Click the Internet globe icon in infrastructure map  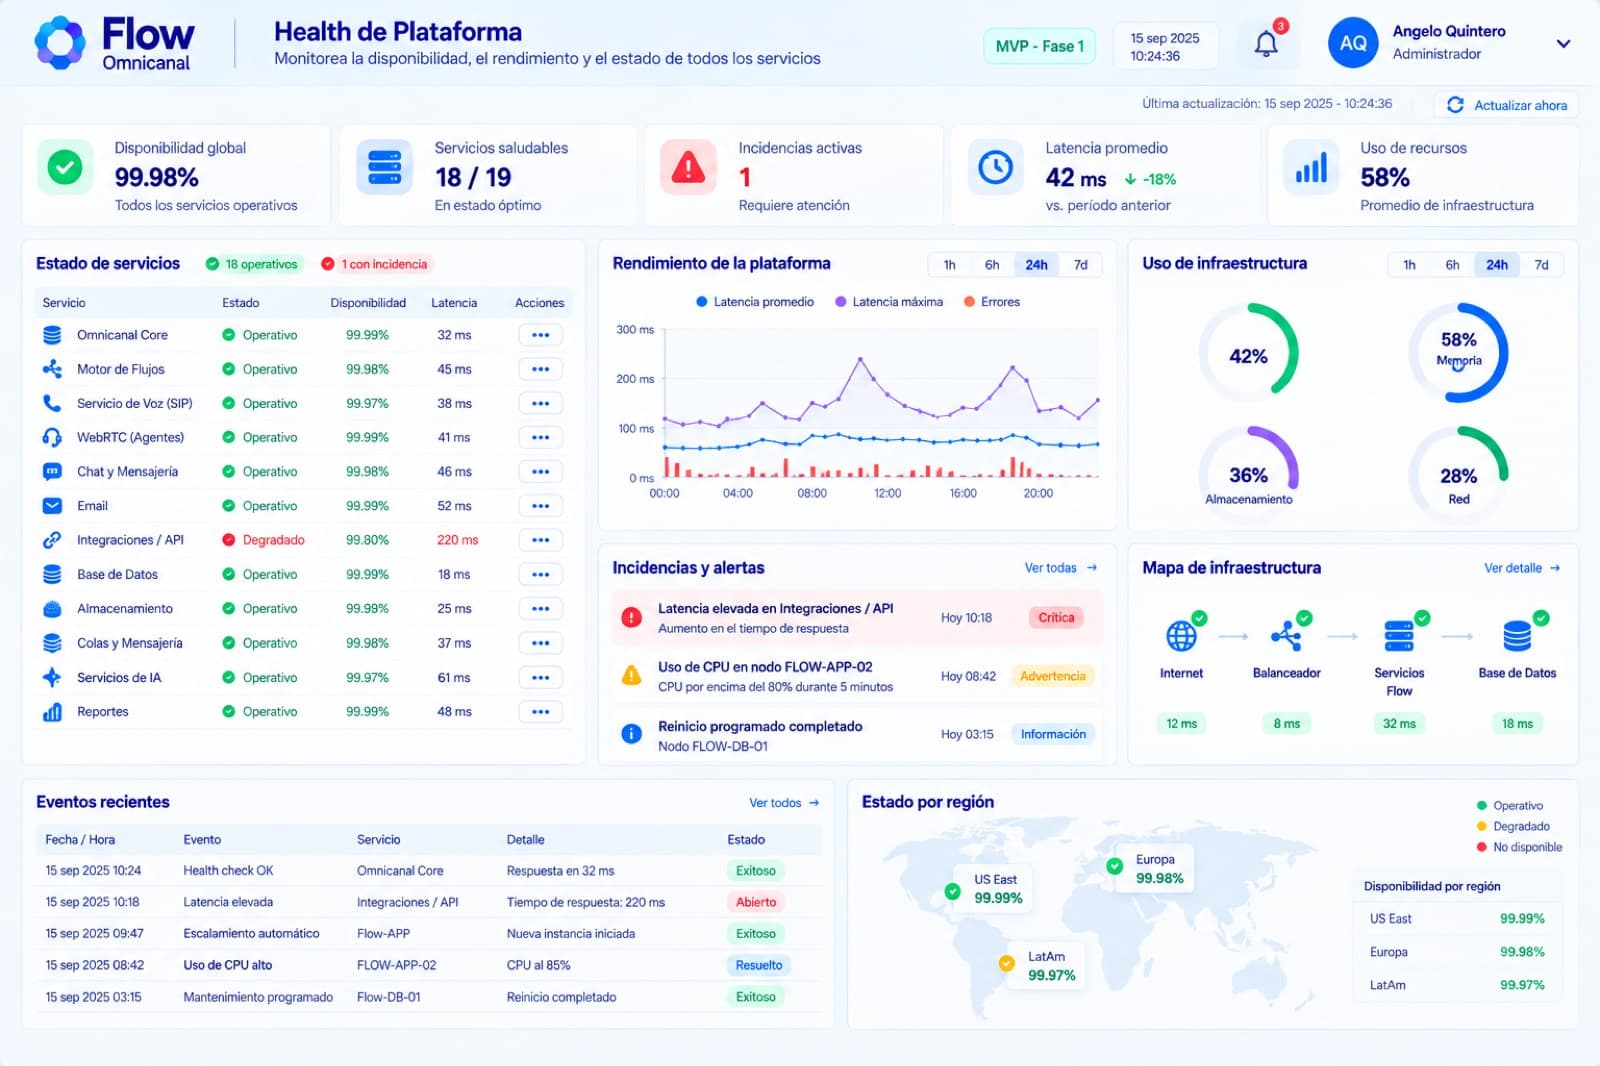click(1181, 635)
